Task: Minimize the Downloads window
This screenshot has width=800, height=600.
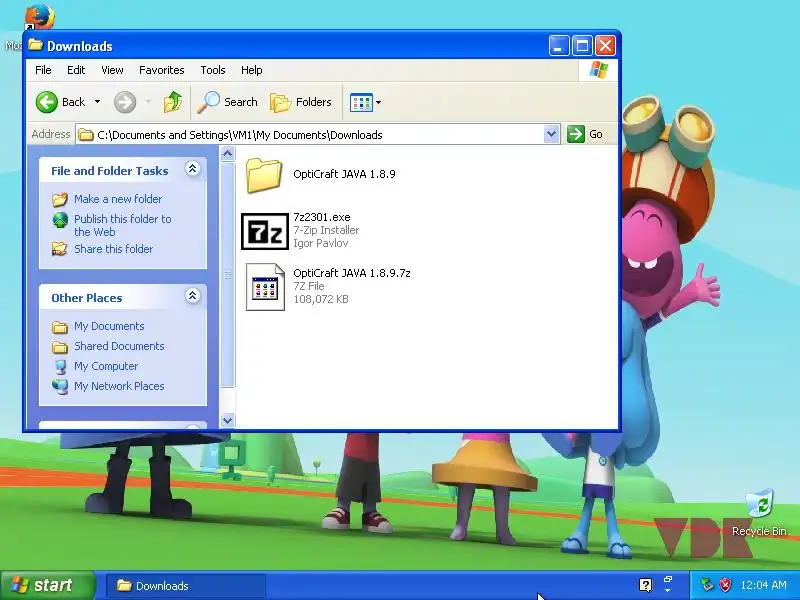Action: point(559,46)
